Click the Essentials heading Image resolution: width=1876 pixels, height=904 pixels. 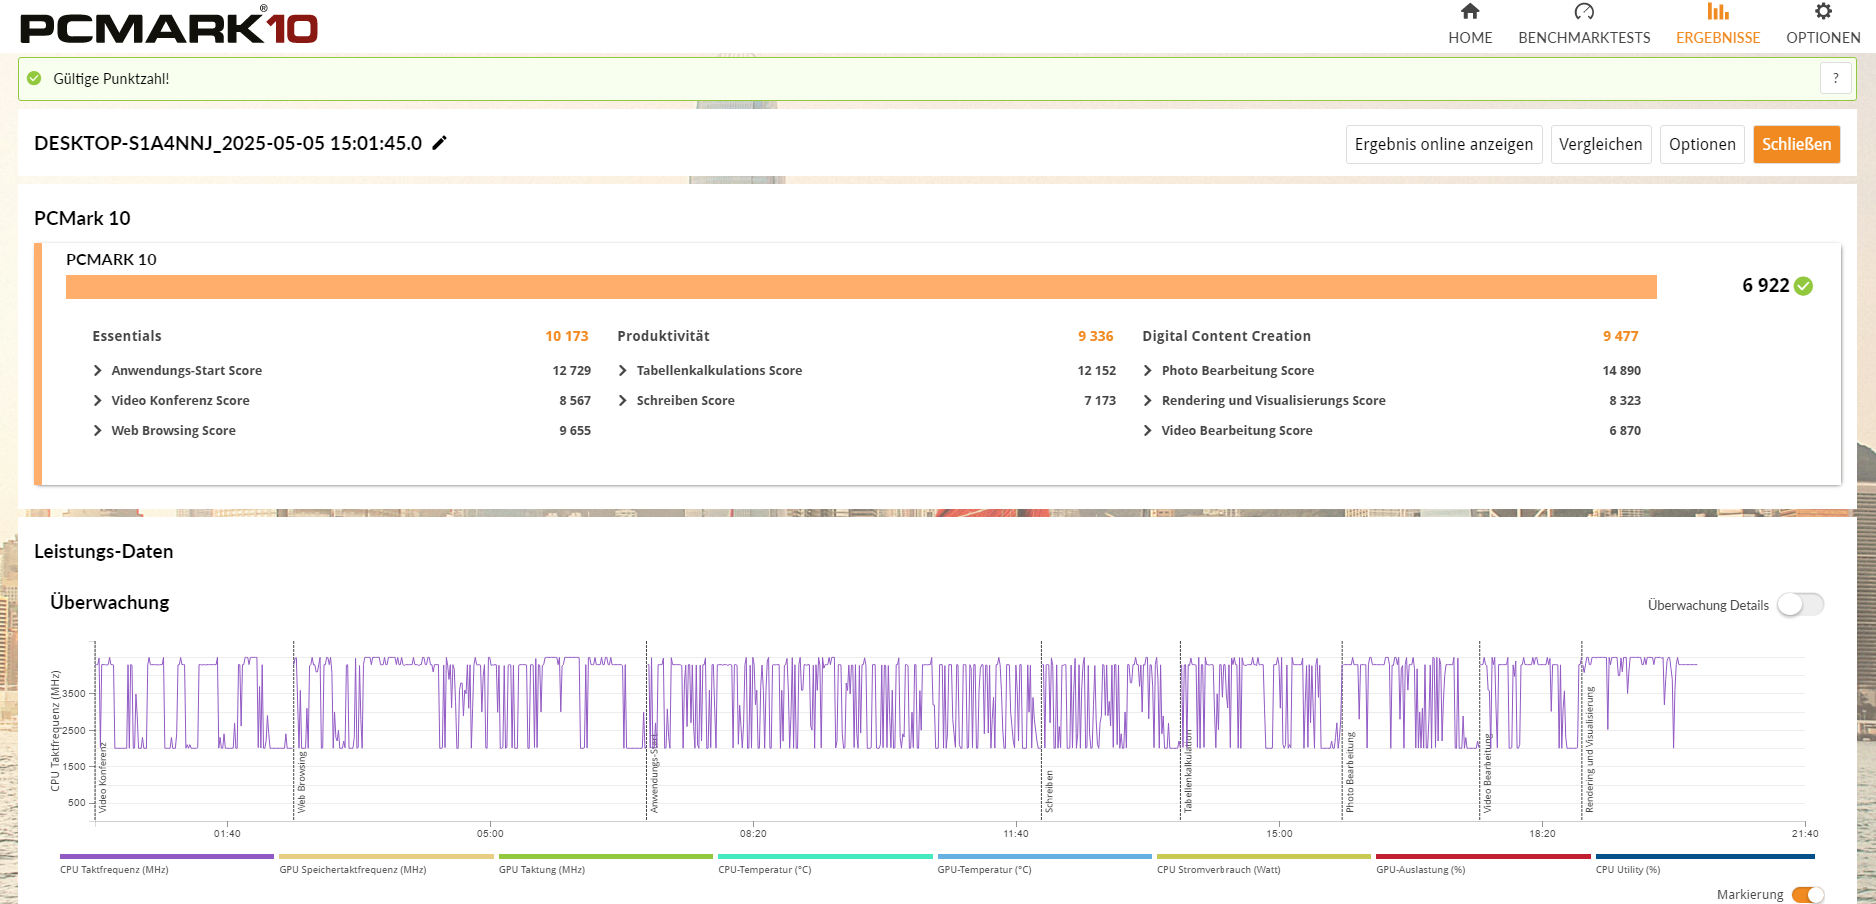(x=127, y=336)
